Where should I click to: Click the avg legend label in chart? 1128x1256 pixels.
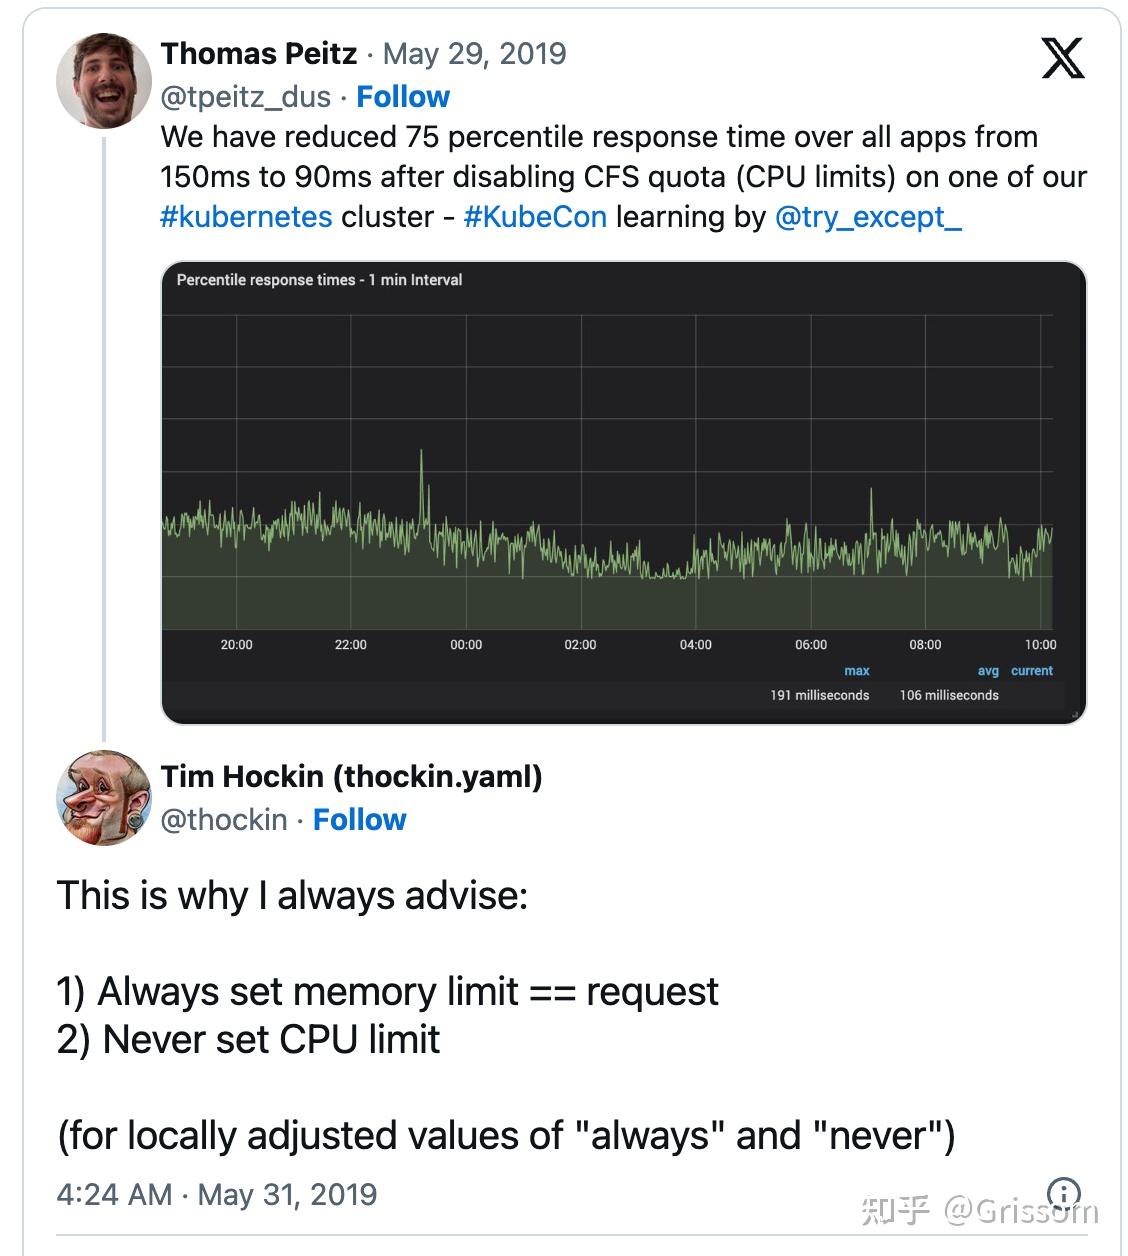click(988, 671)
